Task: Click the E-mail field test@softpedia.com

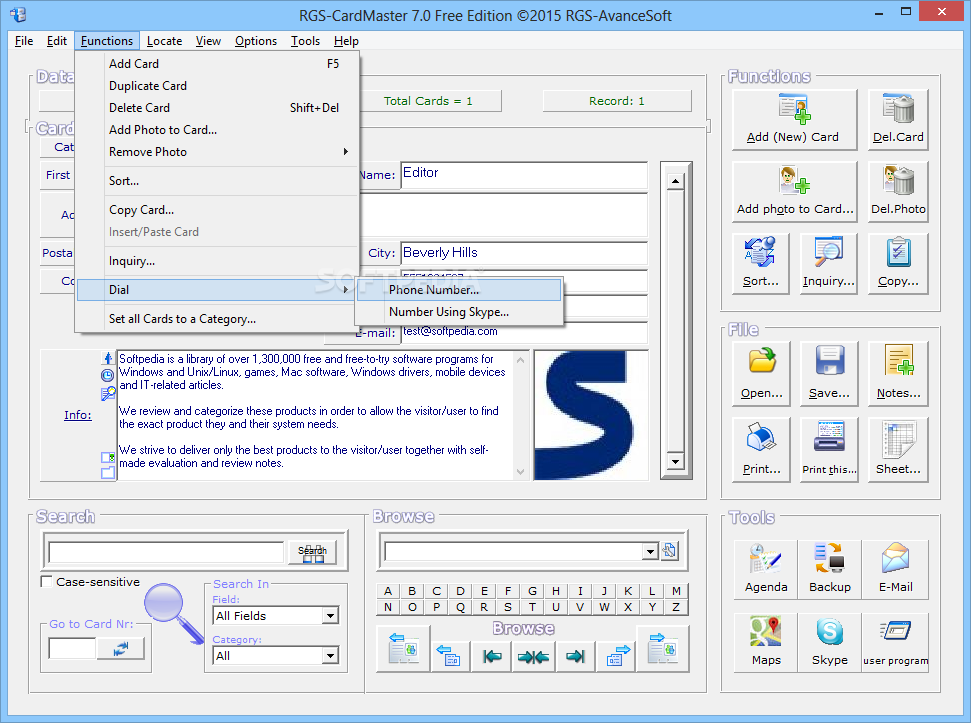Action: 524,332
